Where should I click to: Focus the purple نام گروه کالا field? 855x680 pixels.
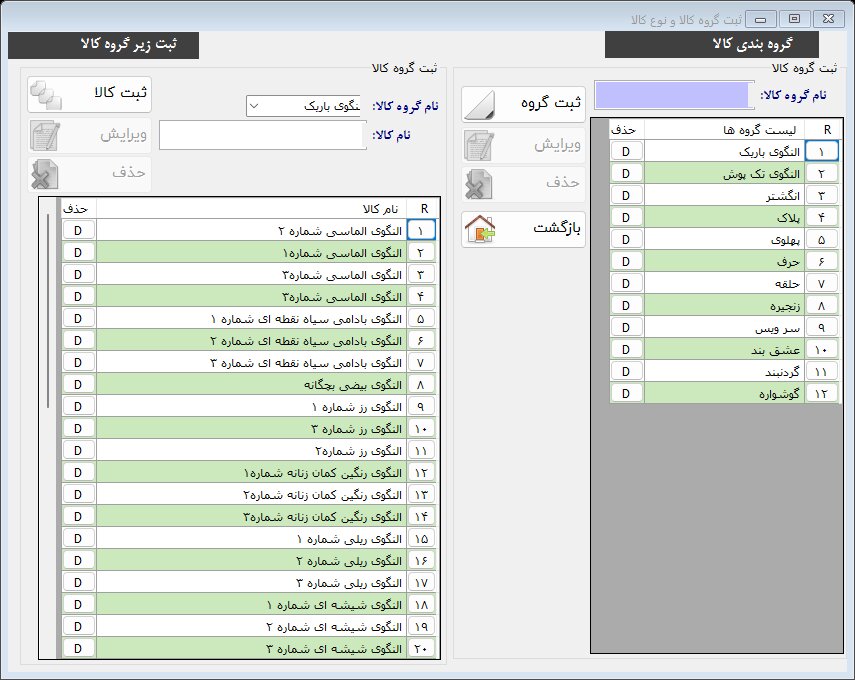pyautogui.click(x=674, y=95)
